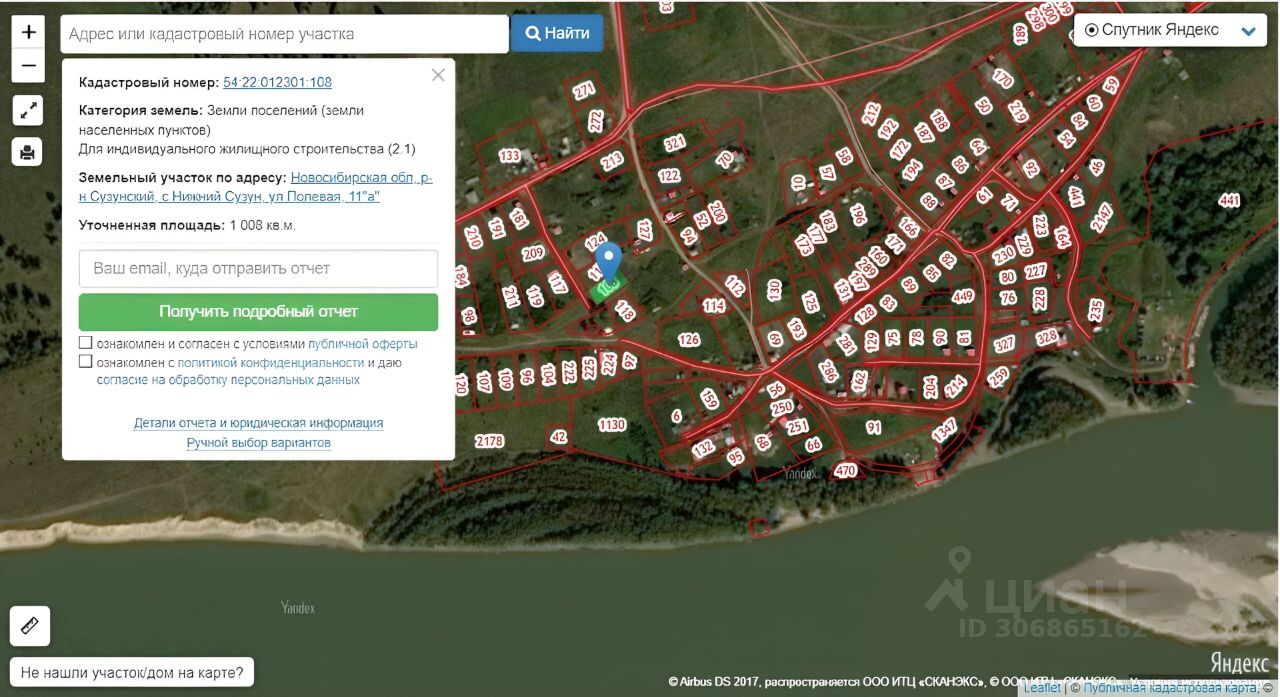Open the Leaflet attribution link
Image resolution: width=1280 pixels, height=697 pixels.
(1042, 688)
